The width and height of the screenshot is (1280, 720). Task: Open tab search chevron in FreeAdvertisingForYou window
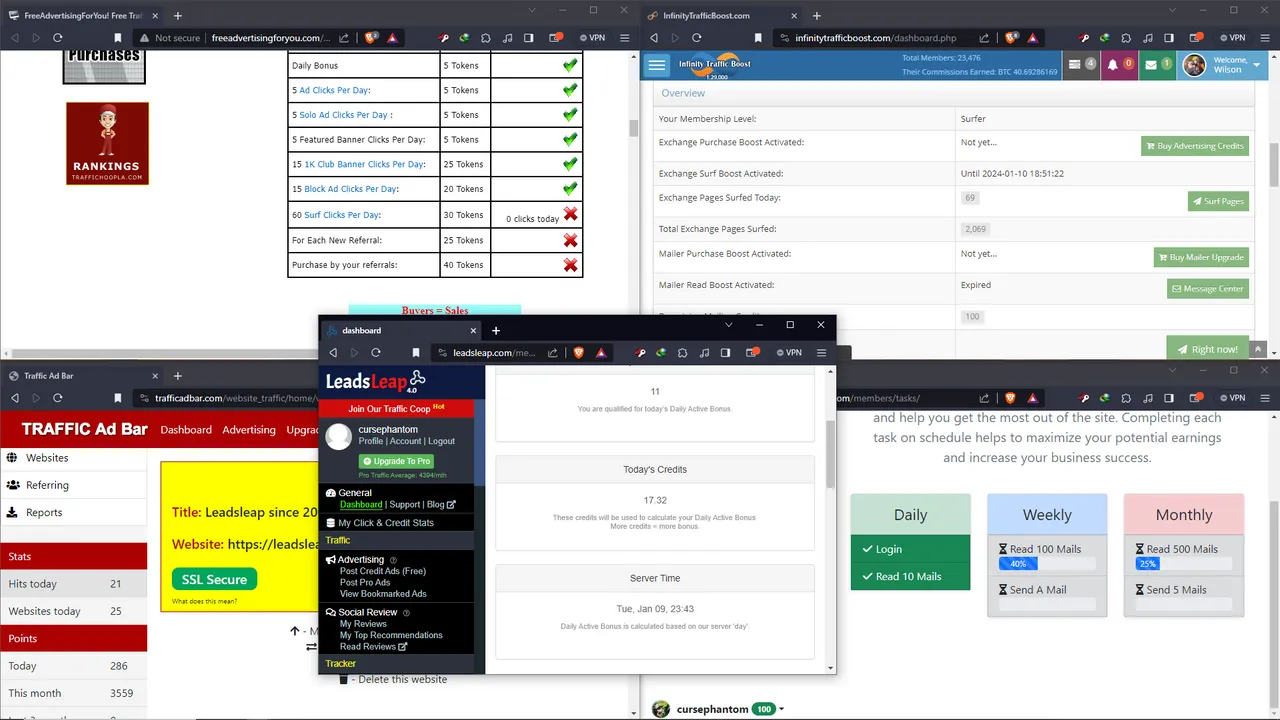[x=532, y=10]
